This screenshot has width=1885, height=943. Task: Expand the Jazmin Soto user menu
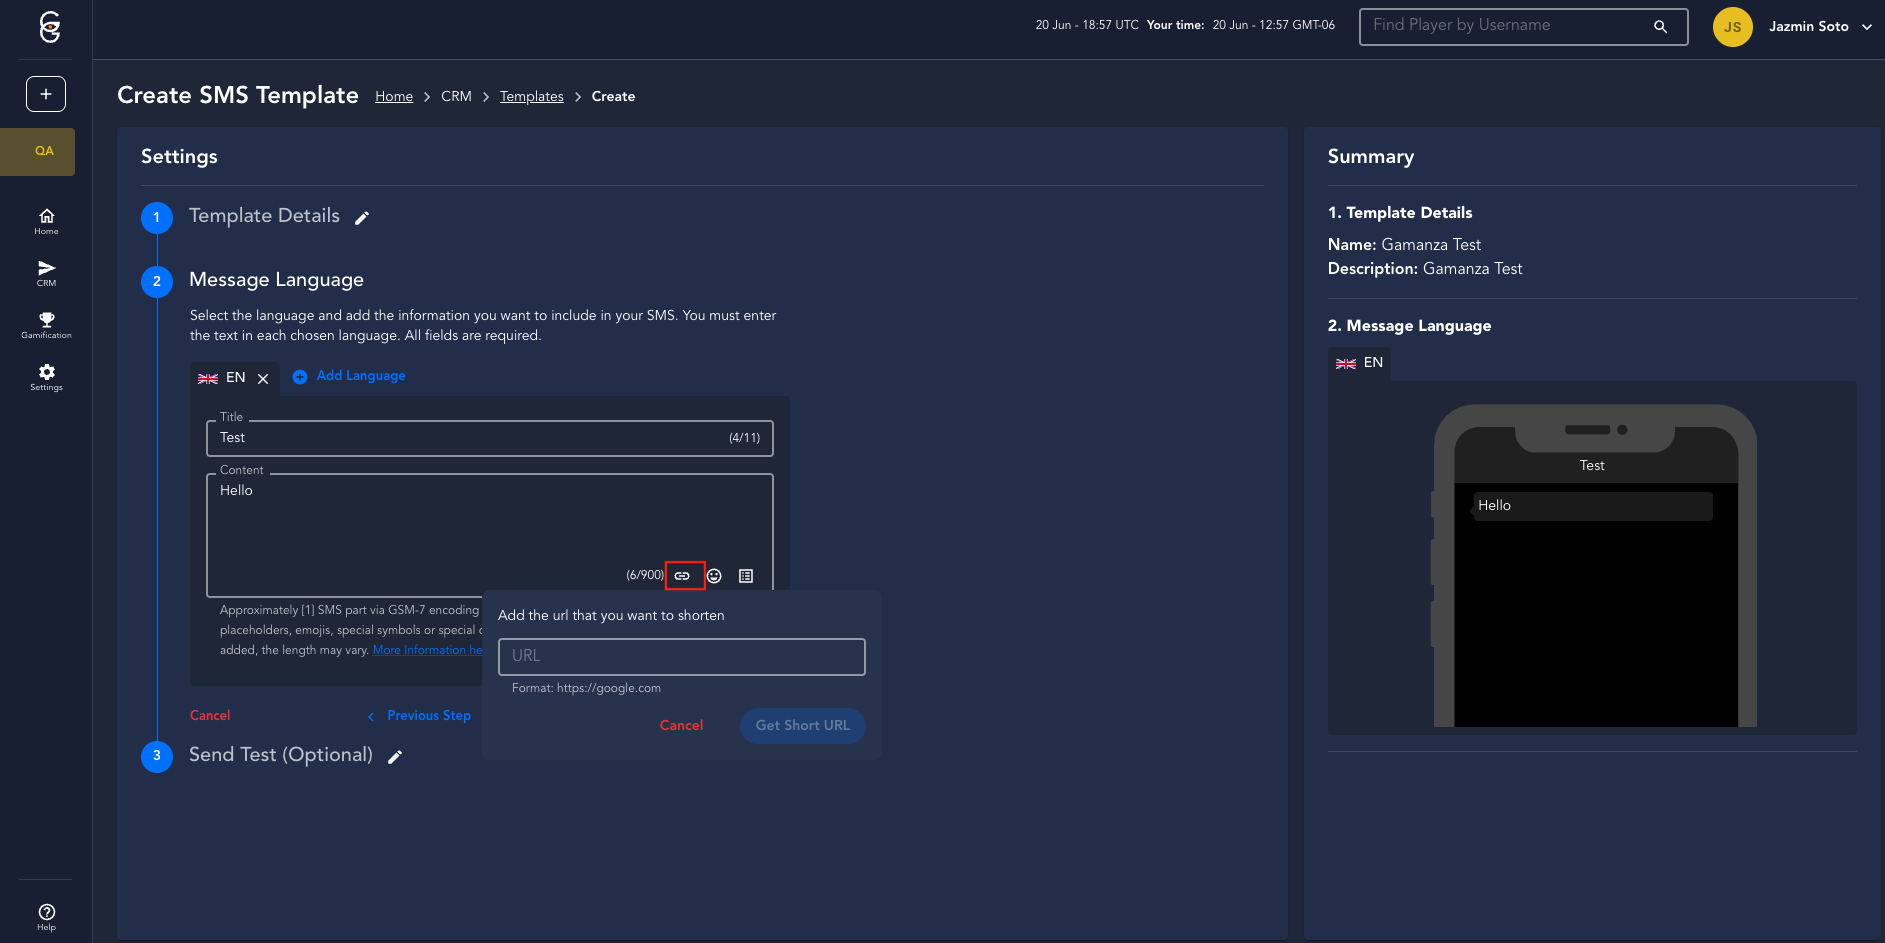click(x=1866, y=27)
